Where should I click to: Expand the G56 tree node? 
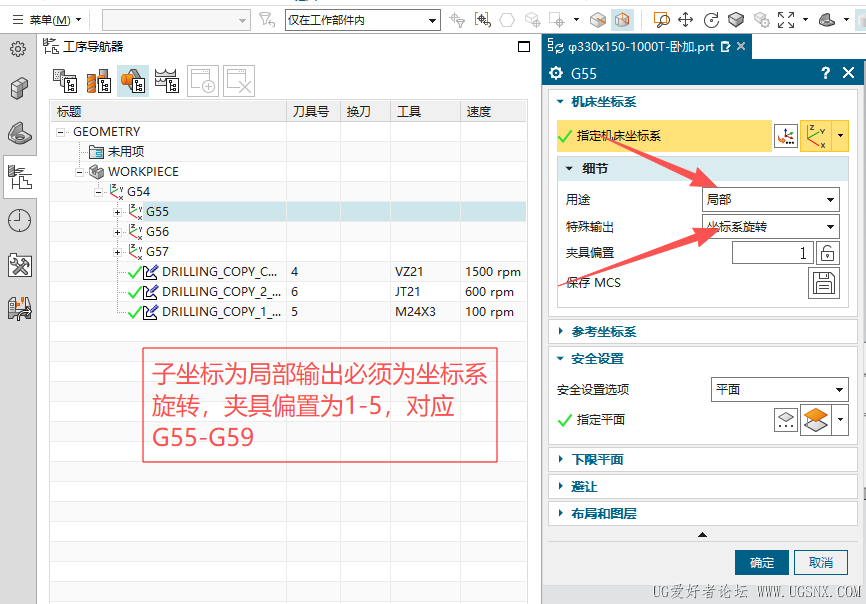[117, 232]
